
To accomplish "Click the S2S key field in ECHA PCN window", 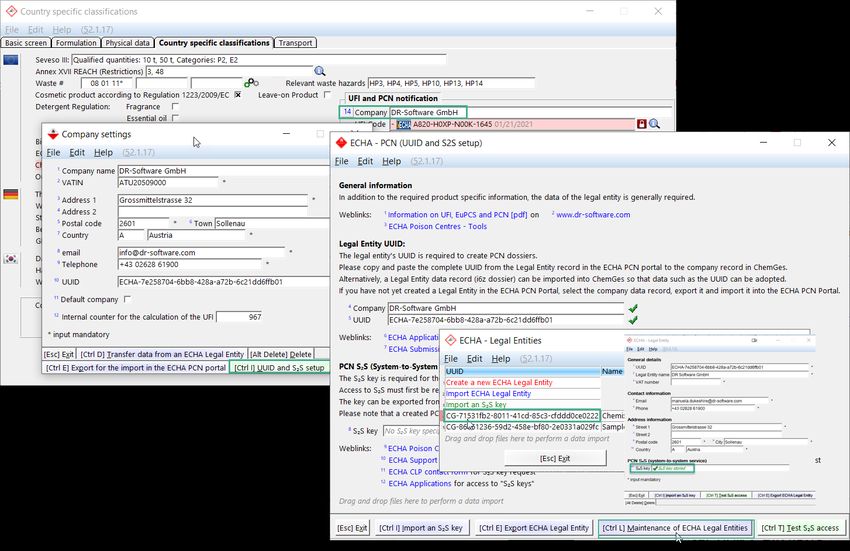I will (x=412, y=431).
